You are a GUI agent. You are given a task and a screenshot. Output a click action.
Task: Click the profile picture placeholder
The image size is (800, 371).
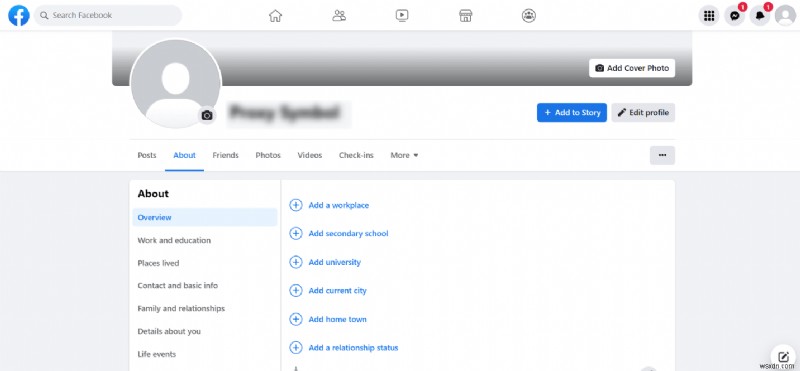[176, 83]
